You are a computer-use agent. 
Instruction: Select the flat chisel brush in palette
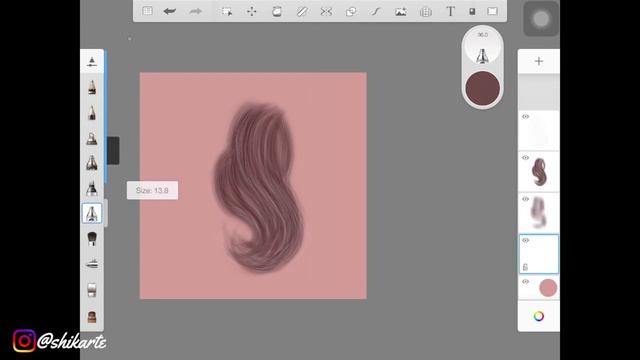click(92, 289)
